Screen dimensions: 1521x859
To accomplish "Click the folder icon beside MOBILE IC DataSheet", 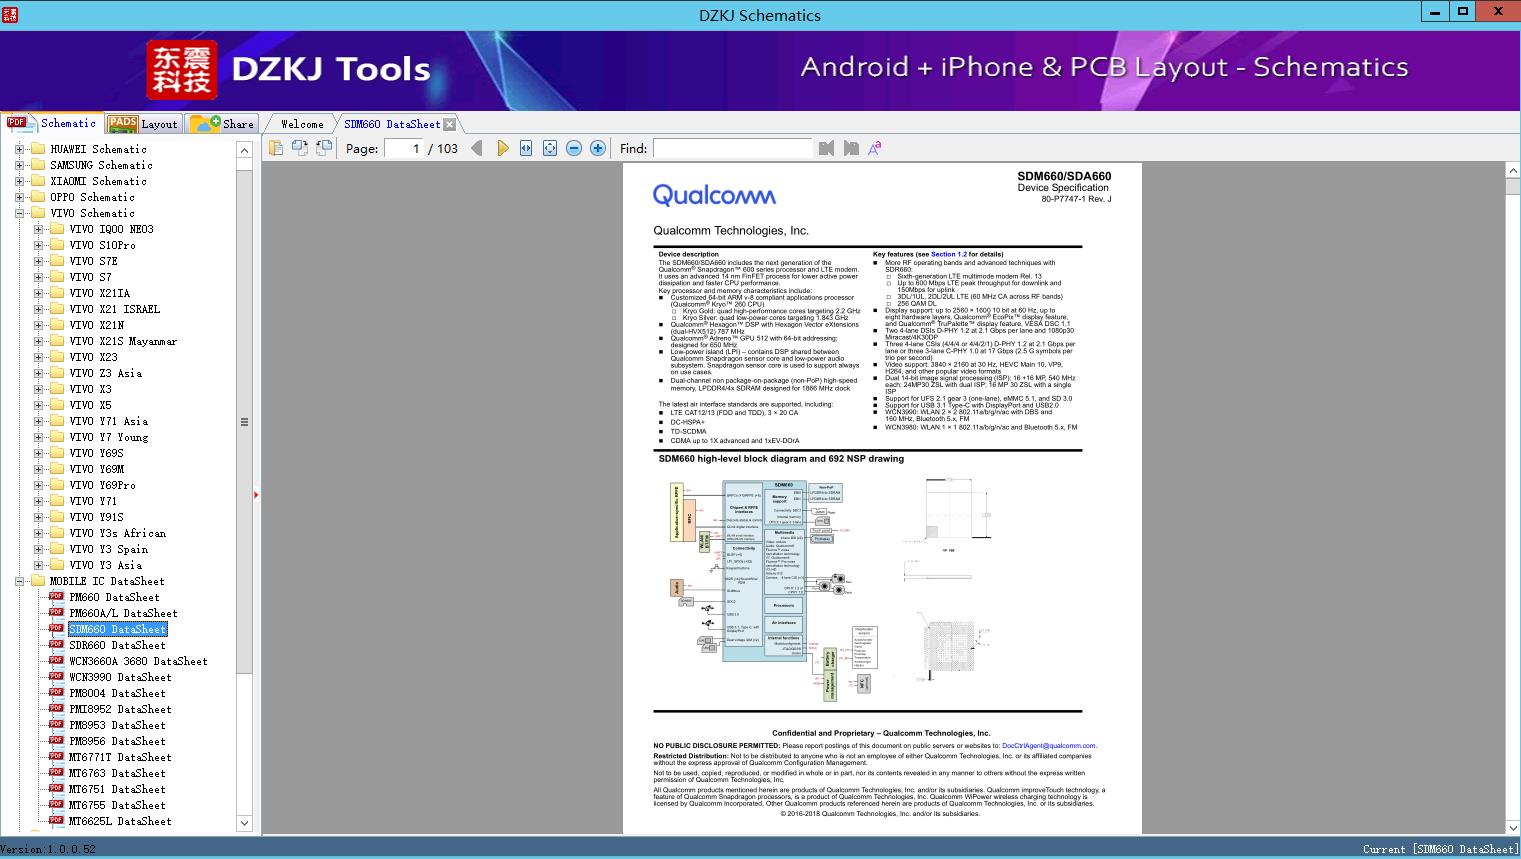I will (x=37, y=581).
